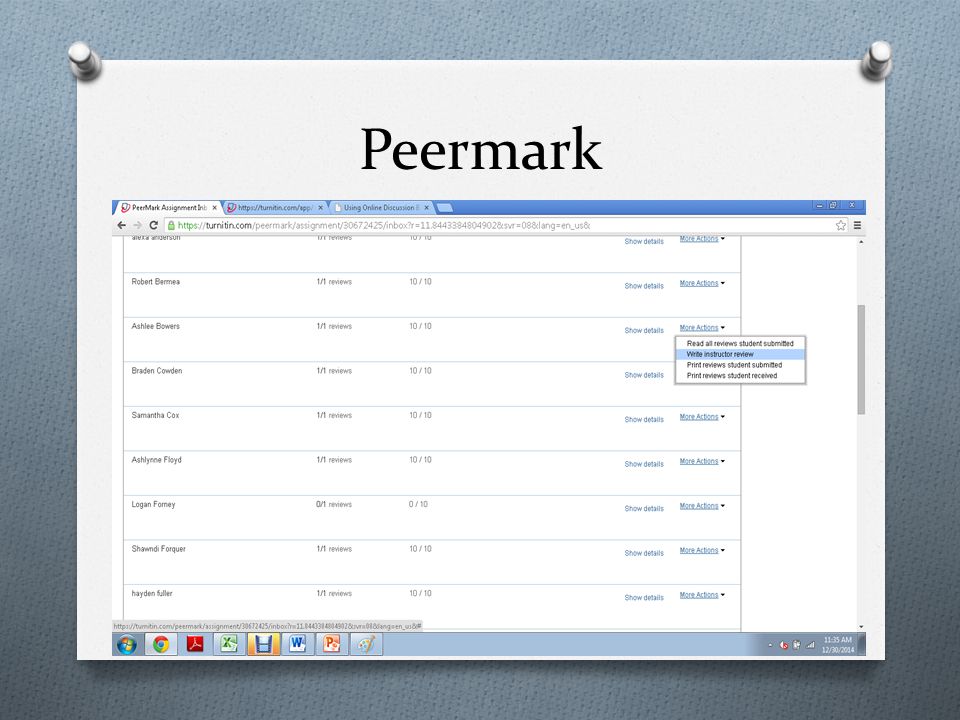The height and width of the screenshot is (720, 960).
Task: Select student name Braden Cowden
Action: click(x=157, y=371)
